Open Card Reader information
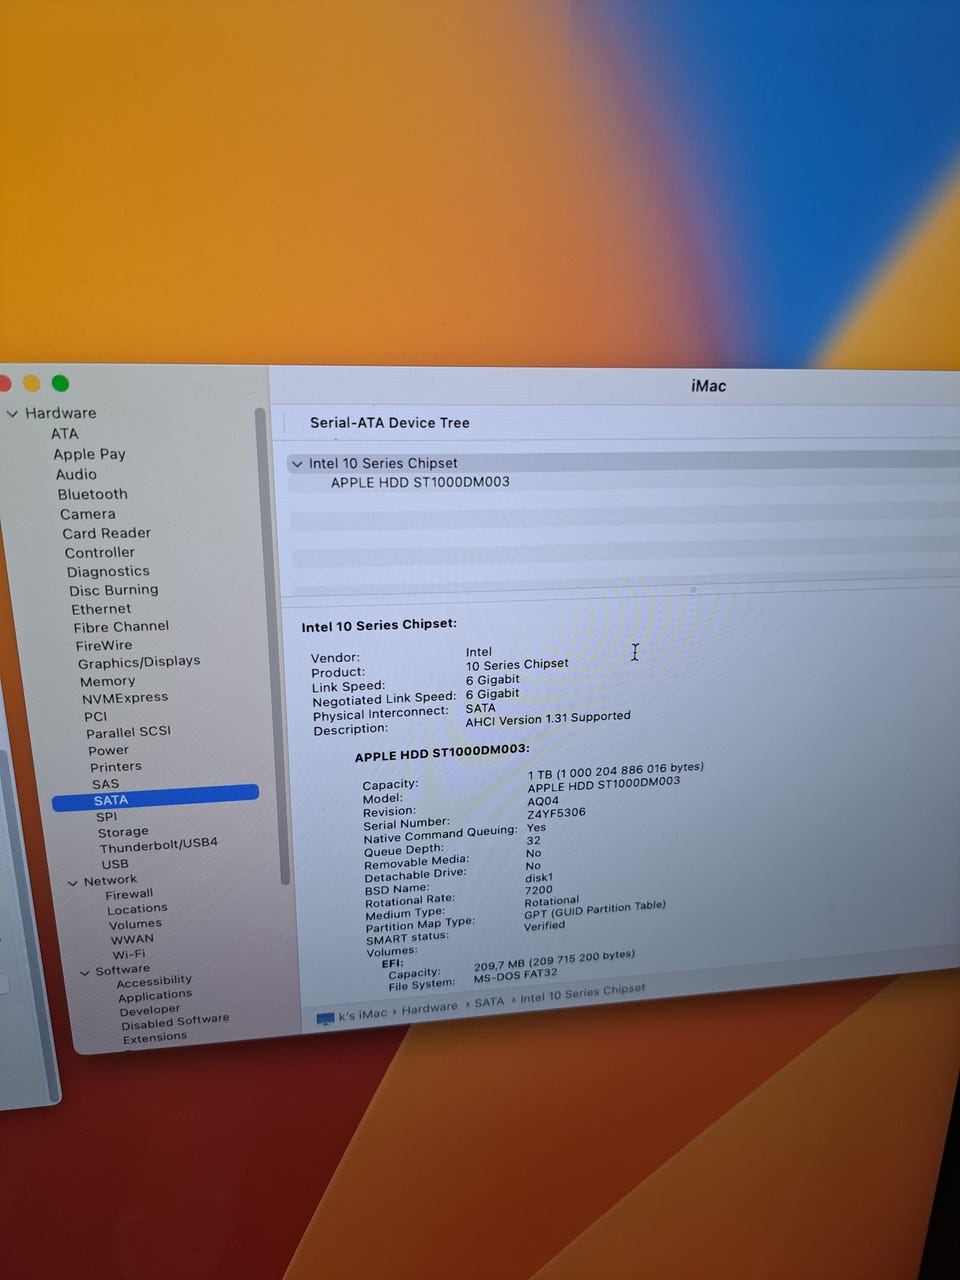The height and width of the screenshot is (1280, 960). (x=107, y=533)
